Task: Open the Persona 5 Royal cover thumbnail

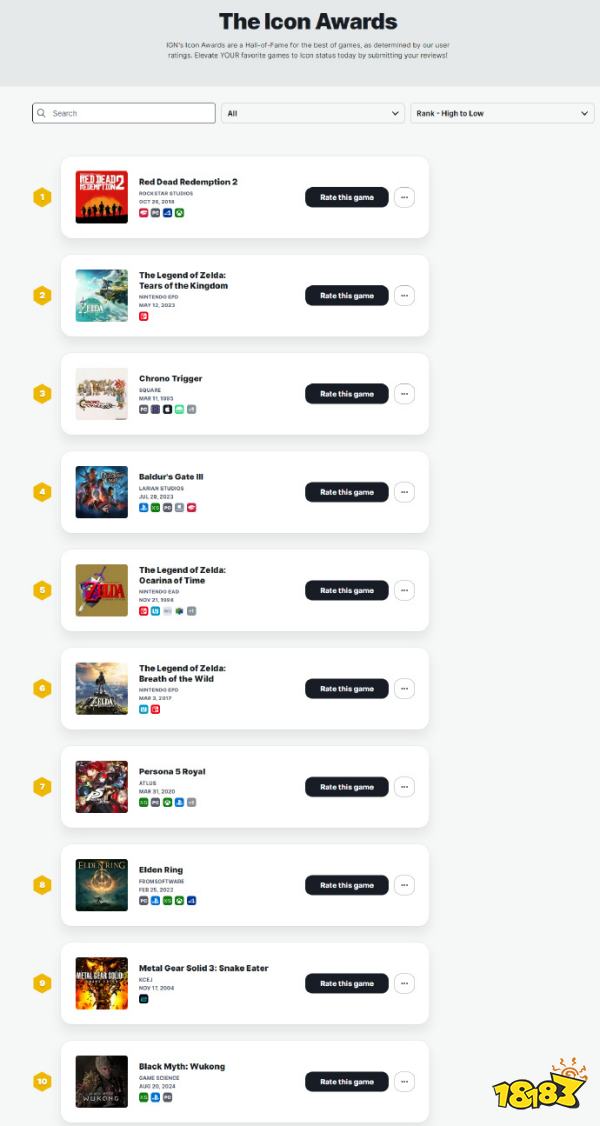Action: (x=102, y=787)
